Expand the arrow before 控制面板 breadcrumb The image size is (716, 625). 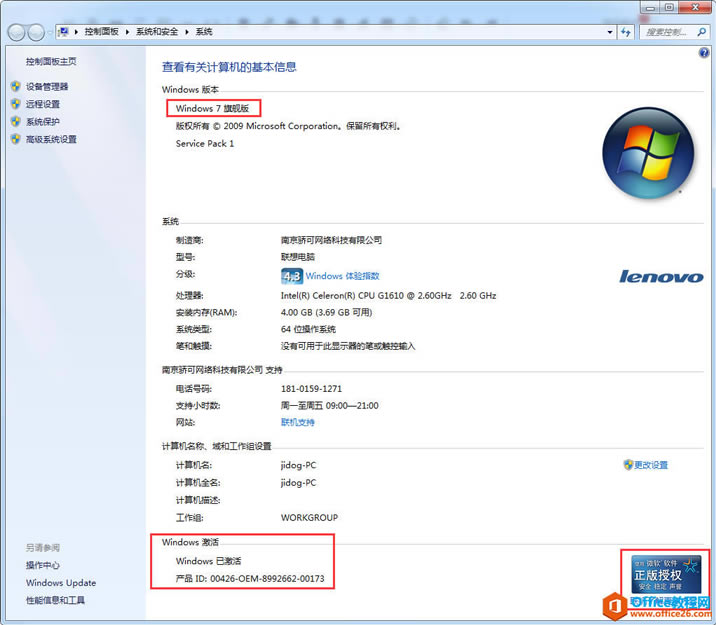tap(76, 32)
